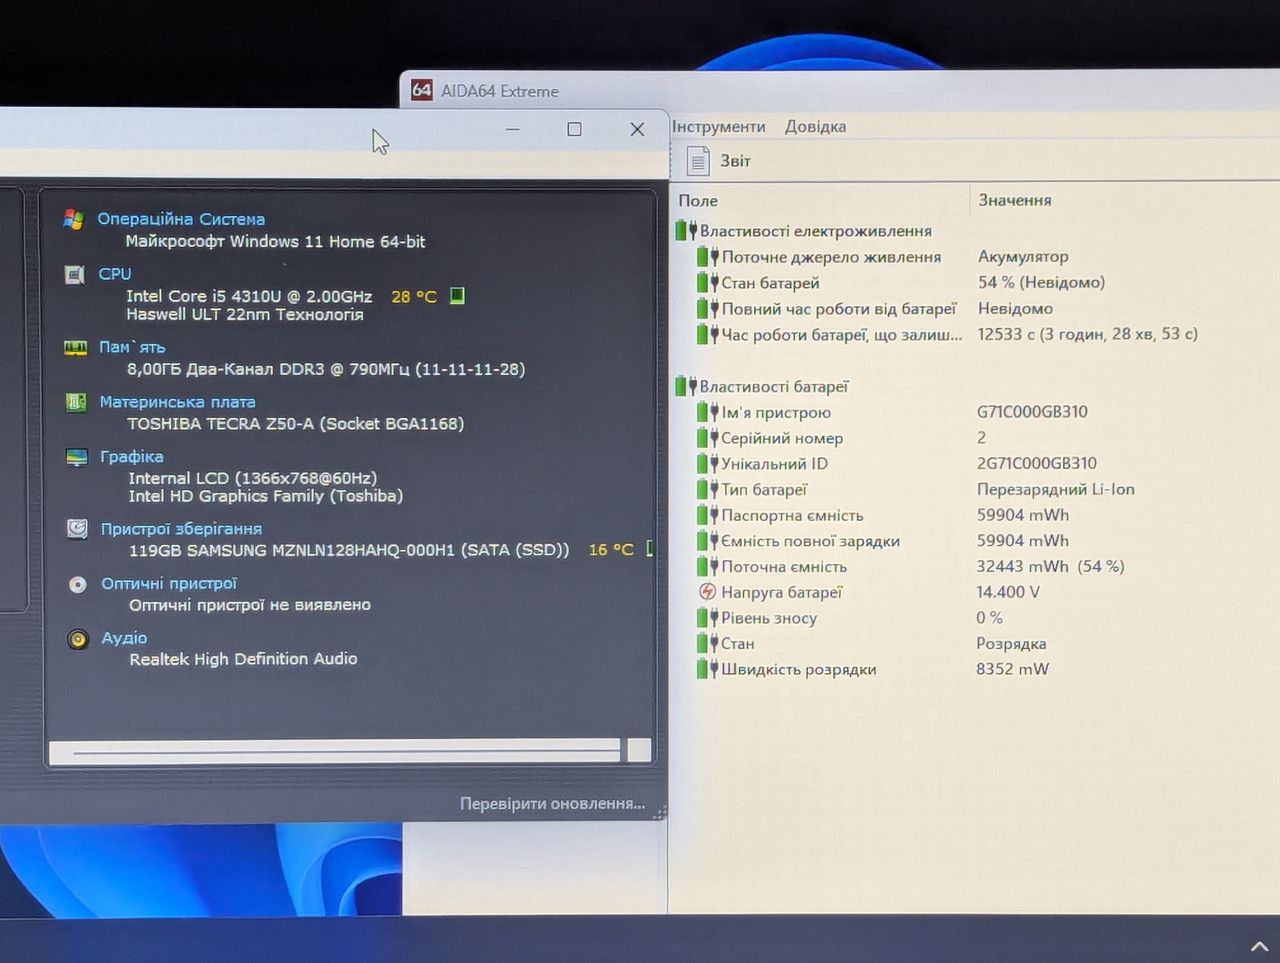Screen dimensions: 1280x963
Task: Select the CPU chip icon
Action: coord(75,274)
